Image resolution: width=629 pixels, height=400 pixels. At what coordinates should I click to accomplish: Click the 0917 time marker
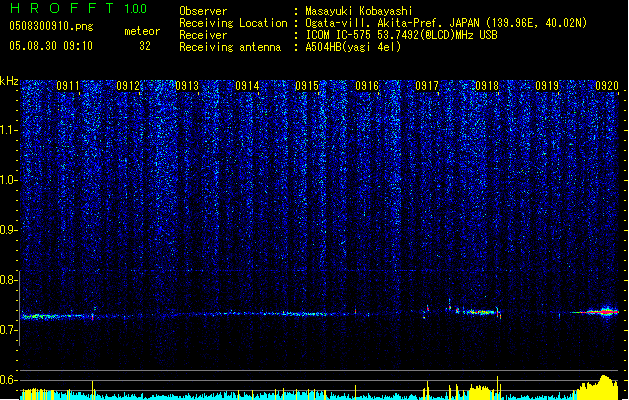(x=427, y=86)
